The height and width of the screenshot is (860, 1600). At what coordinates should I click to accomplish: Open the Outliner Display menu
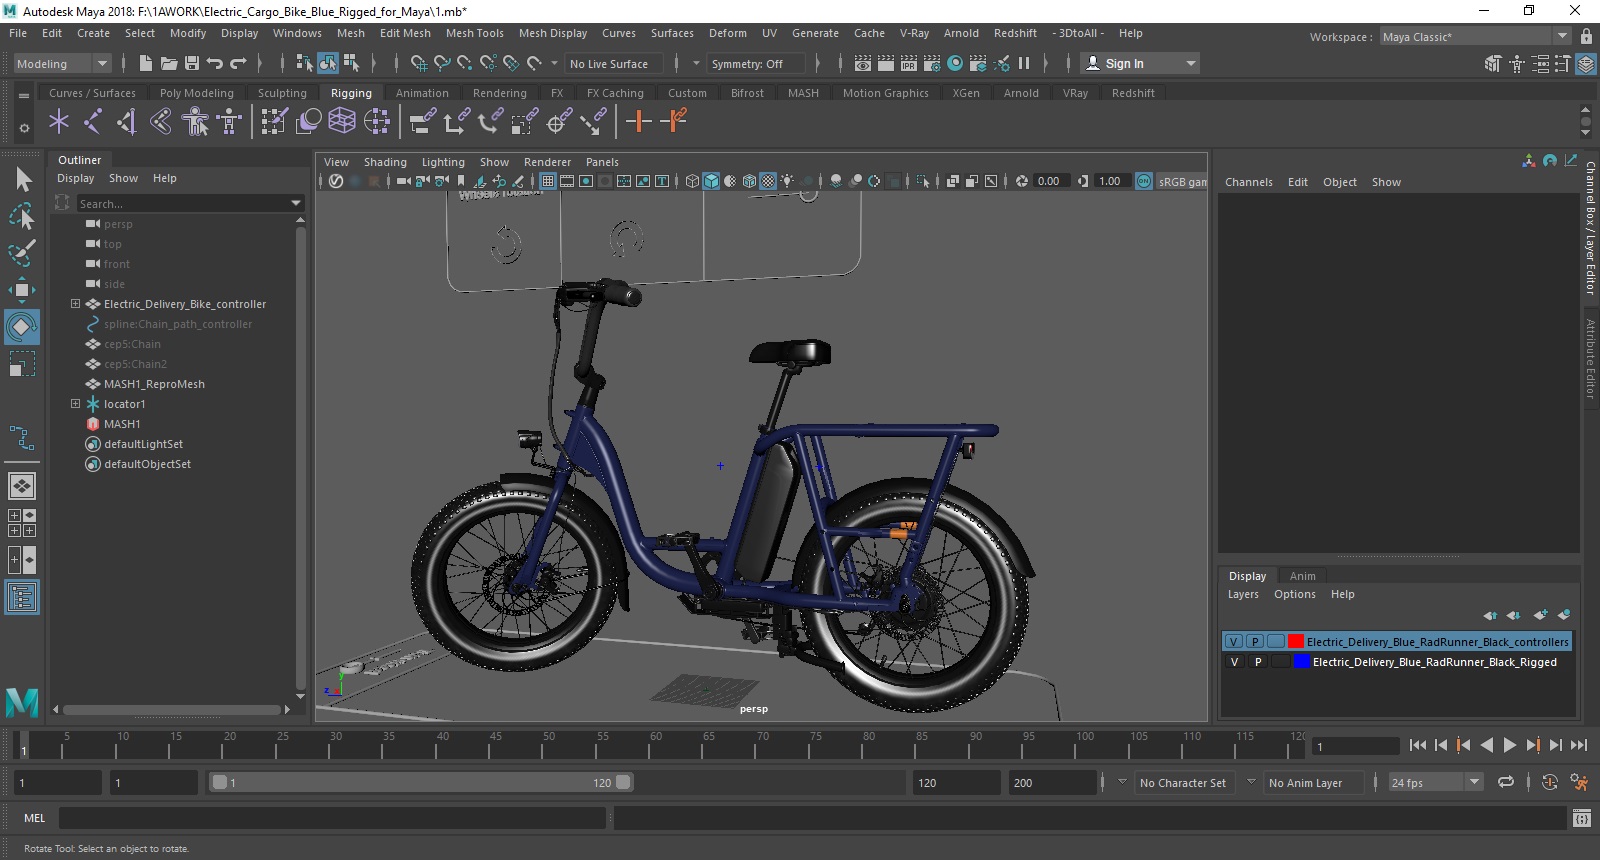[75, 178]
